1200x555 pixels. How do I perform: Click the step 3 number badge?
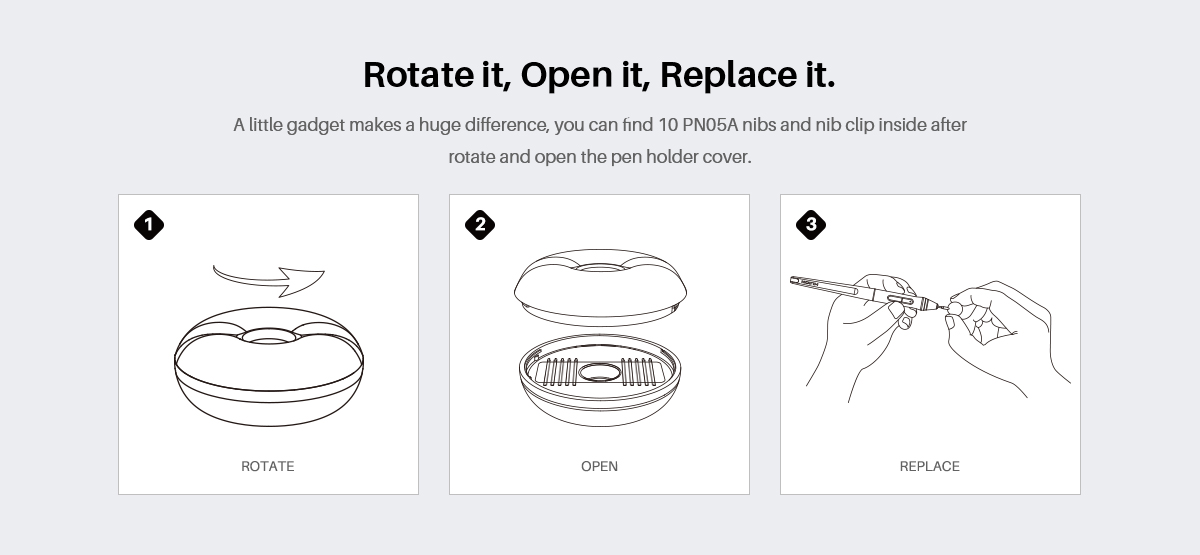pyautogui.click(x=811, y=225)
